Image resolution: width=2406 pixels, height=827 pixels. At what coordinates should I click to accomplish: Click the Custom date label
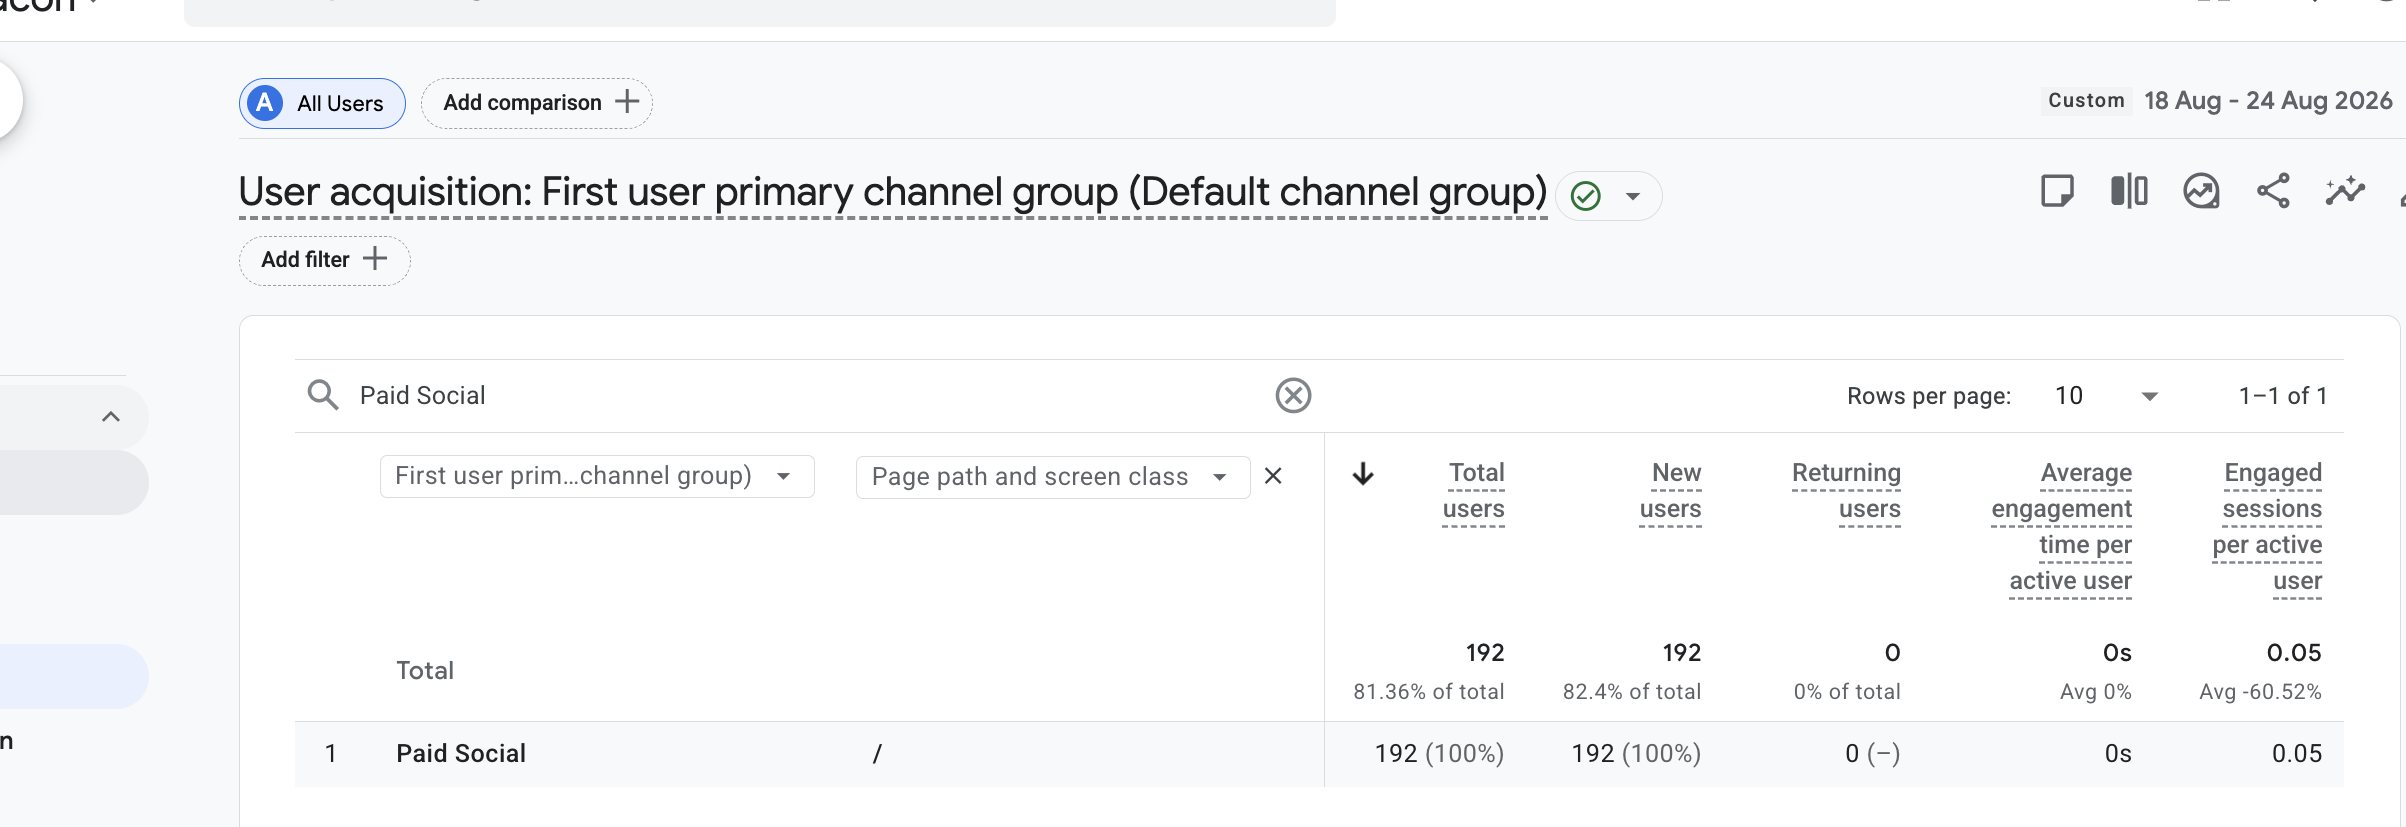[x=2086, y=101]
